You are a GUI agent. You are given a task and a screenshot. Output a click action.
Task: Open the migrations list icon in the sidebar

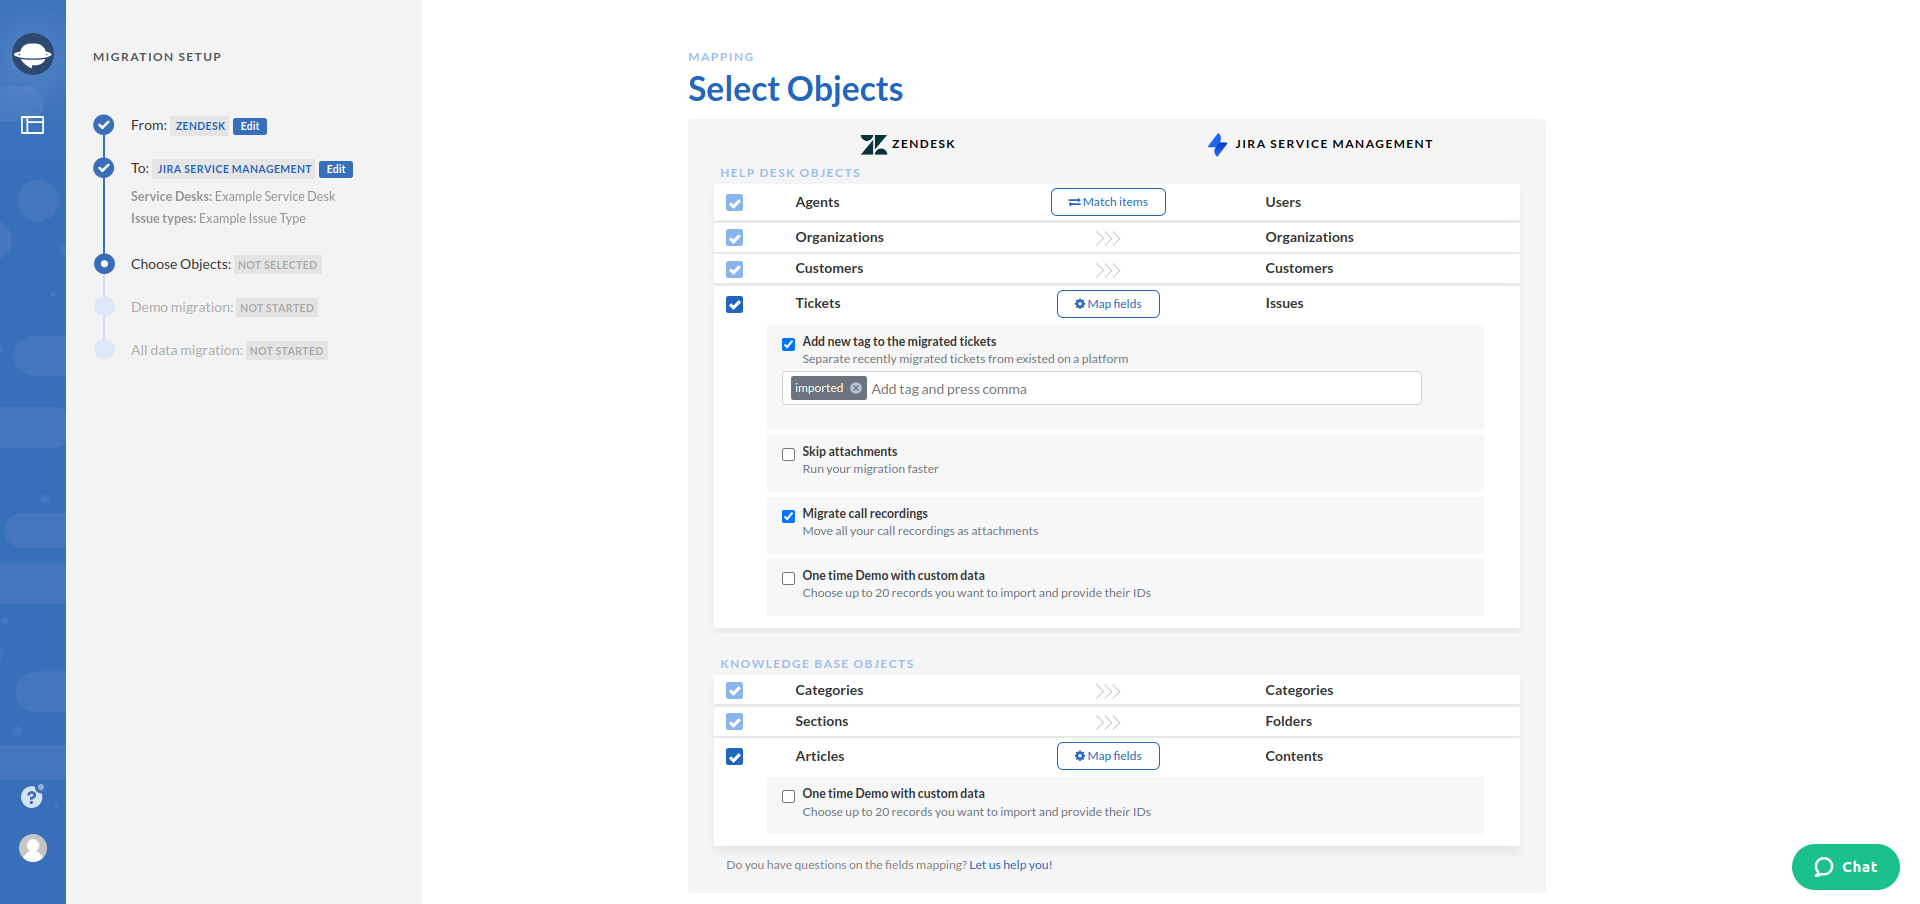click(33, 125)
